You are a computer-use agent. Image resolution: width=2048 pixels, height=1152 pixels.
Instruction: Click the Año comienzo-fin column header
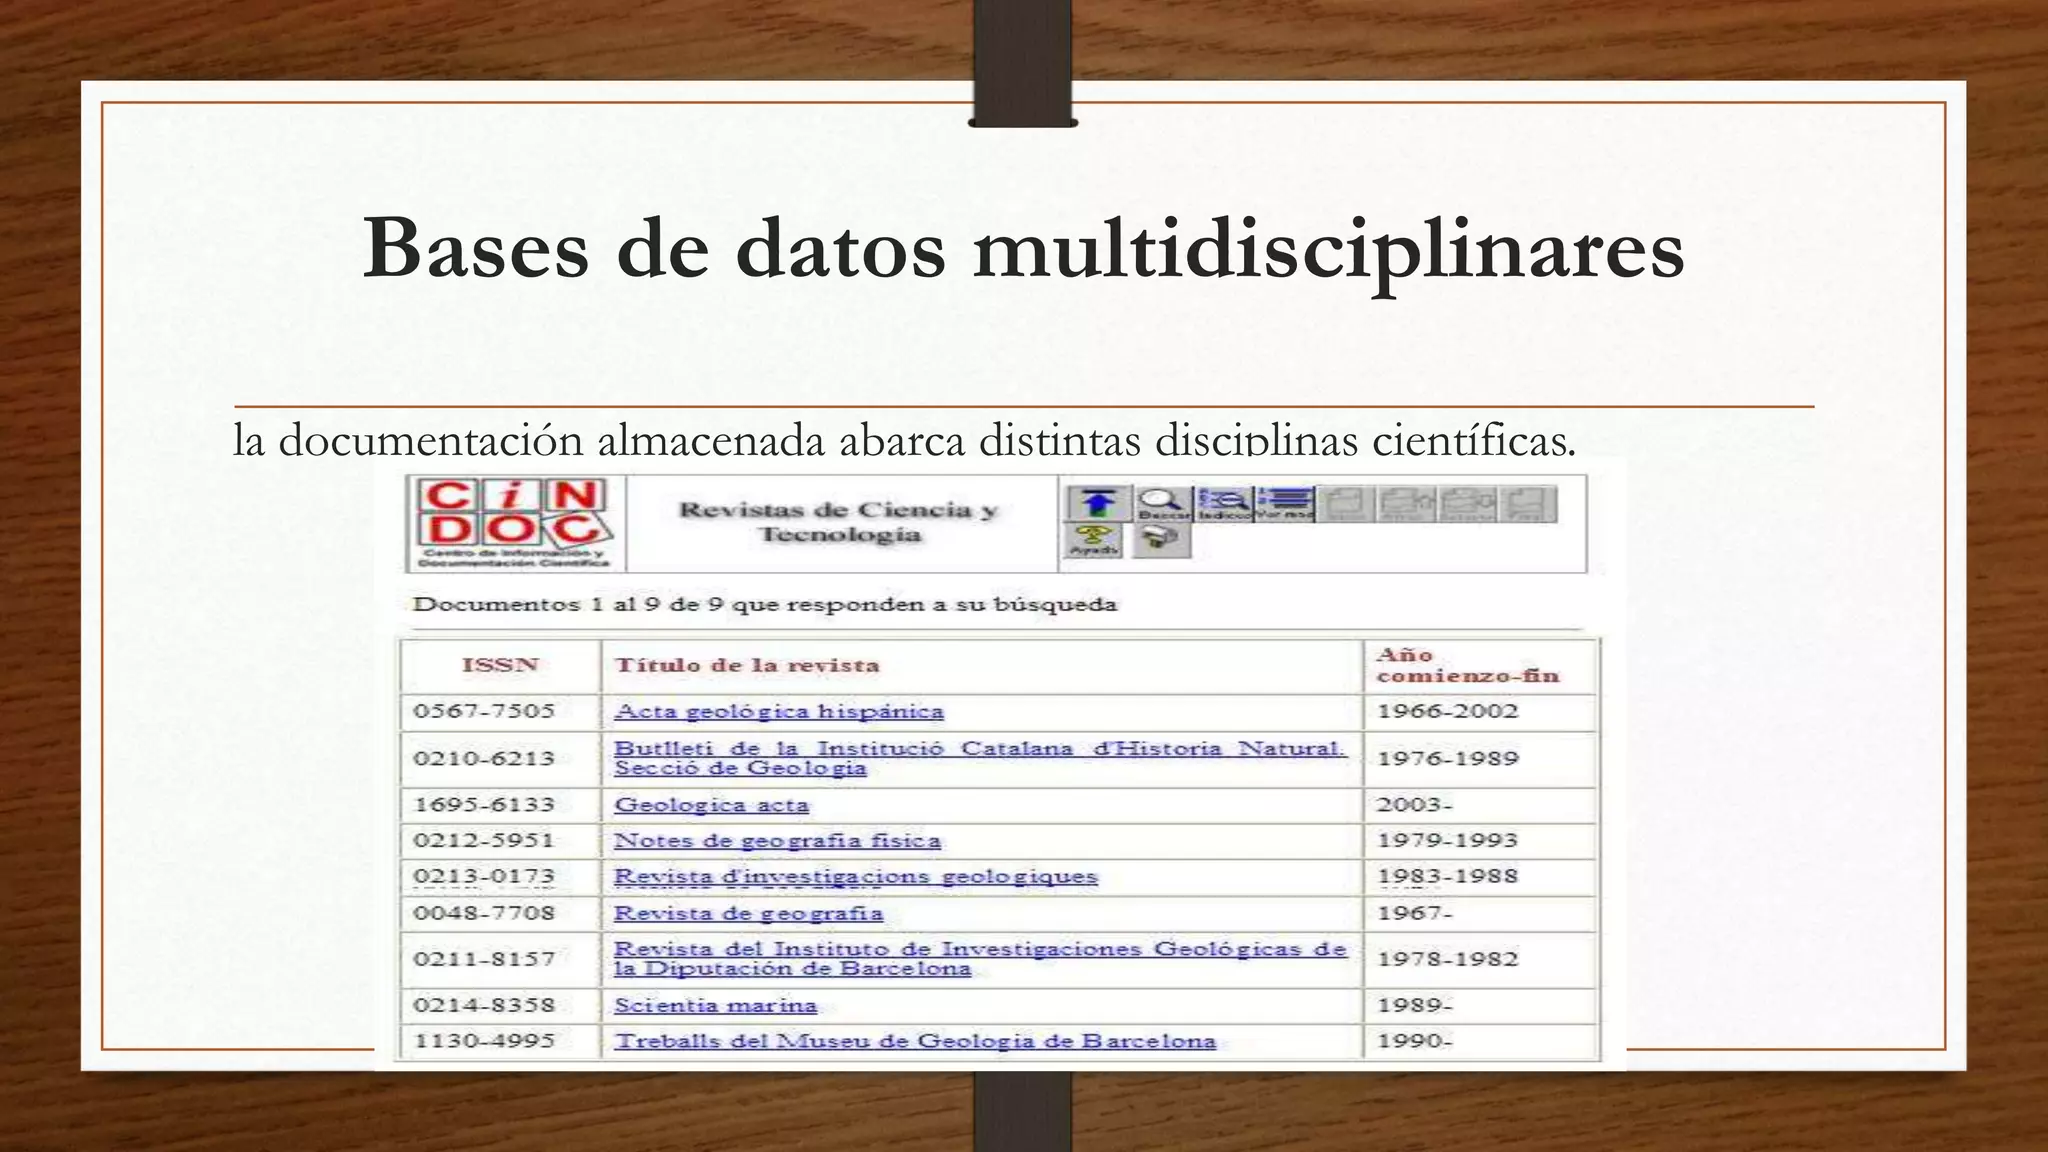(1481, 666)
